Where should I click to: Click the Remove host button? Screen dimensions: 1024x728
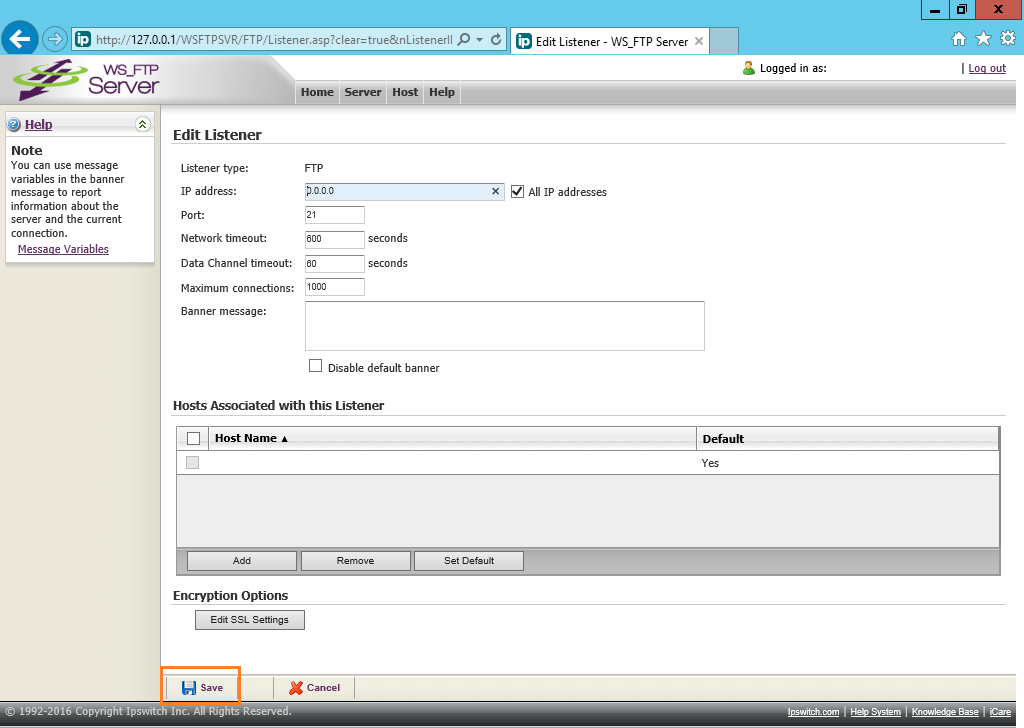tap(355, 560)
